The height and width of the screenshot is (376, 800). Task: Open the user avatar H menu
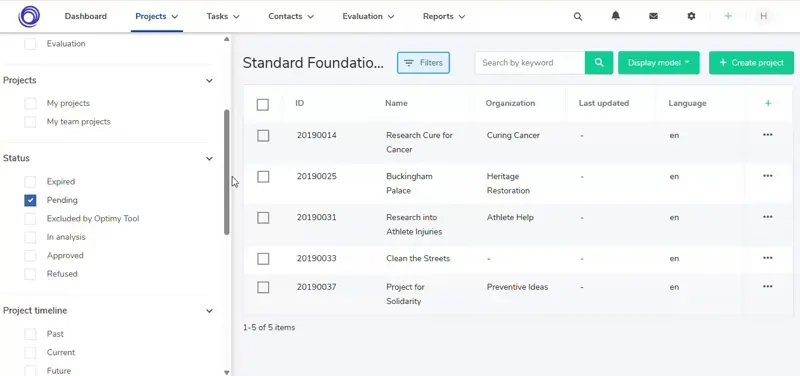tap(764, 16)
